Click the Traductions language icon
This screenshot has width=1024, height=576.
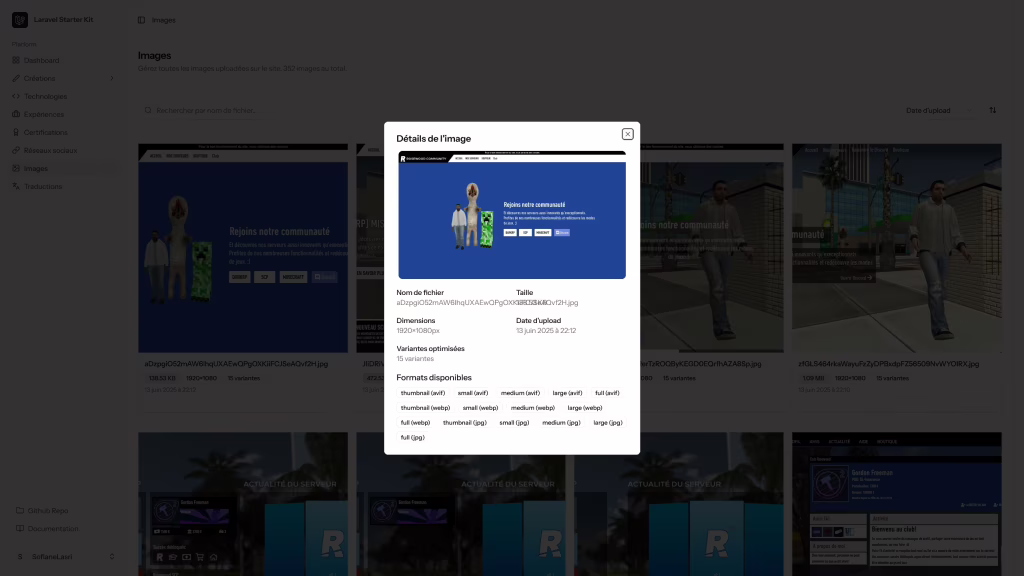pyautogui.click(x=16, y=186)
